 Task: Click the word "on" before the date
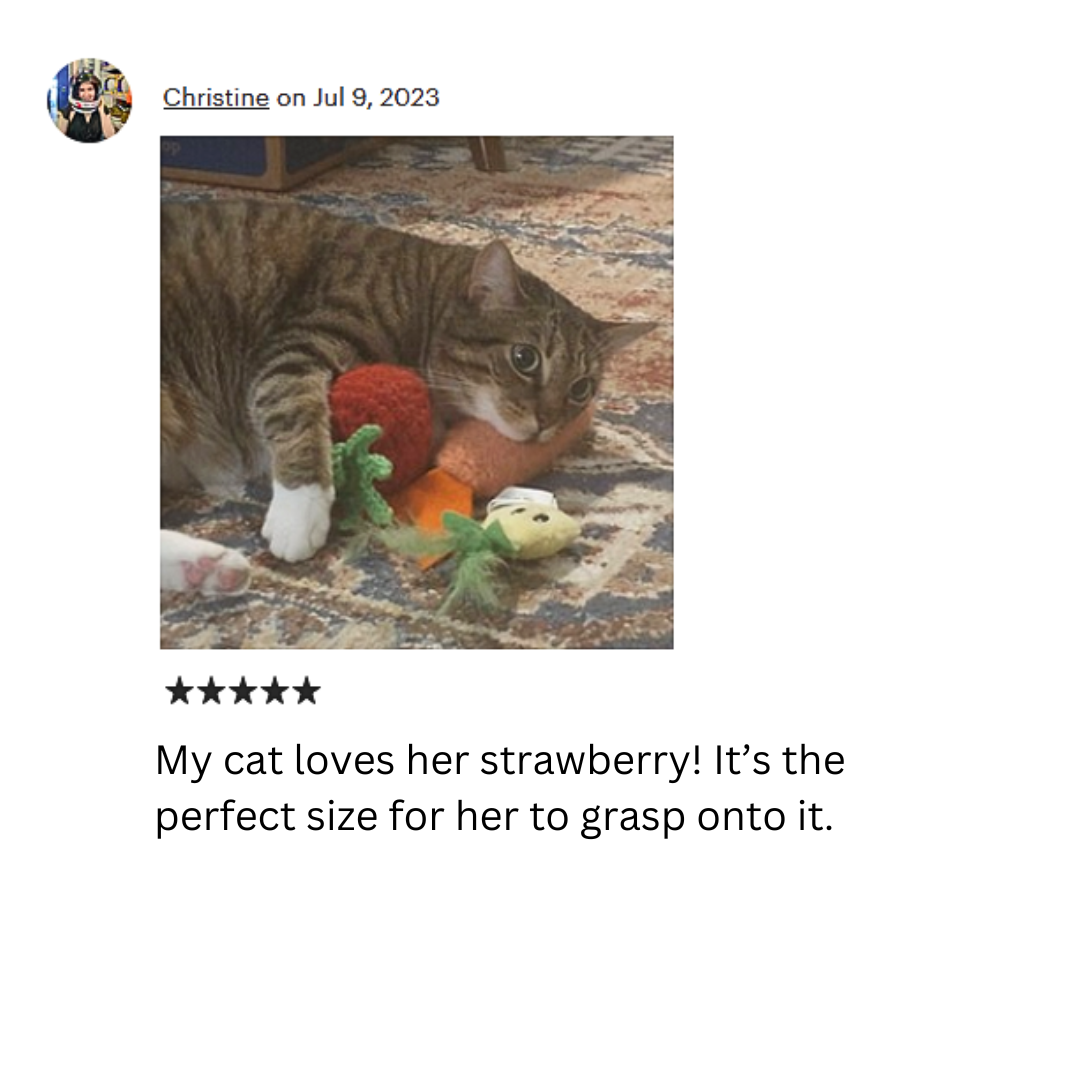coord(291,98)
